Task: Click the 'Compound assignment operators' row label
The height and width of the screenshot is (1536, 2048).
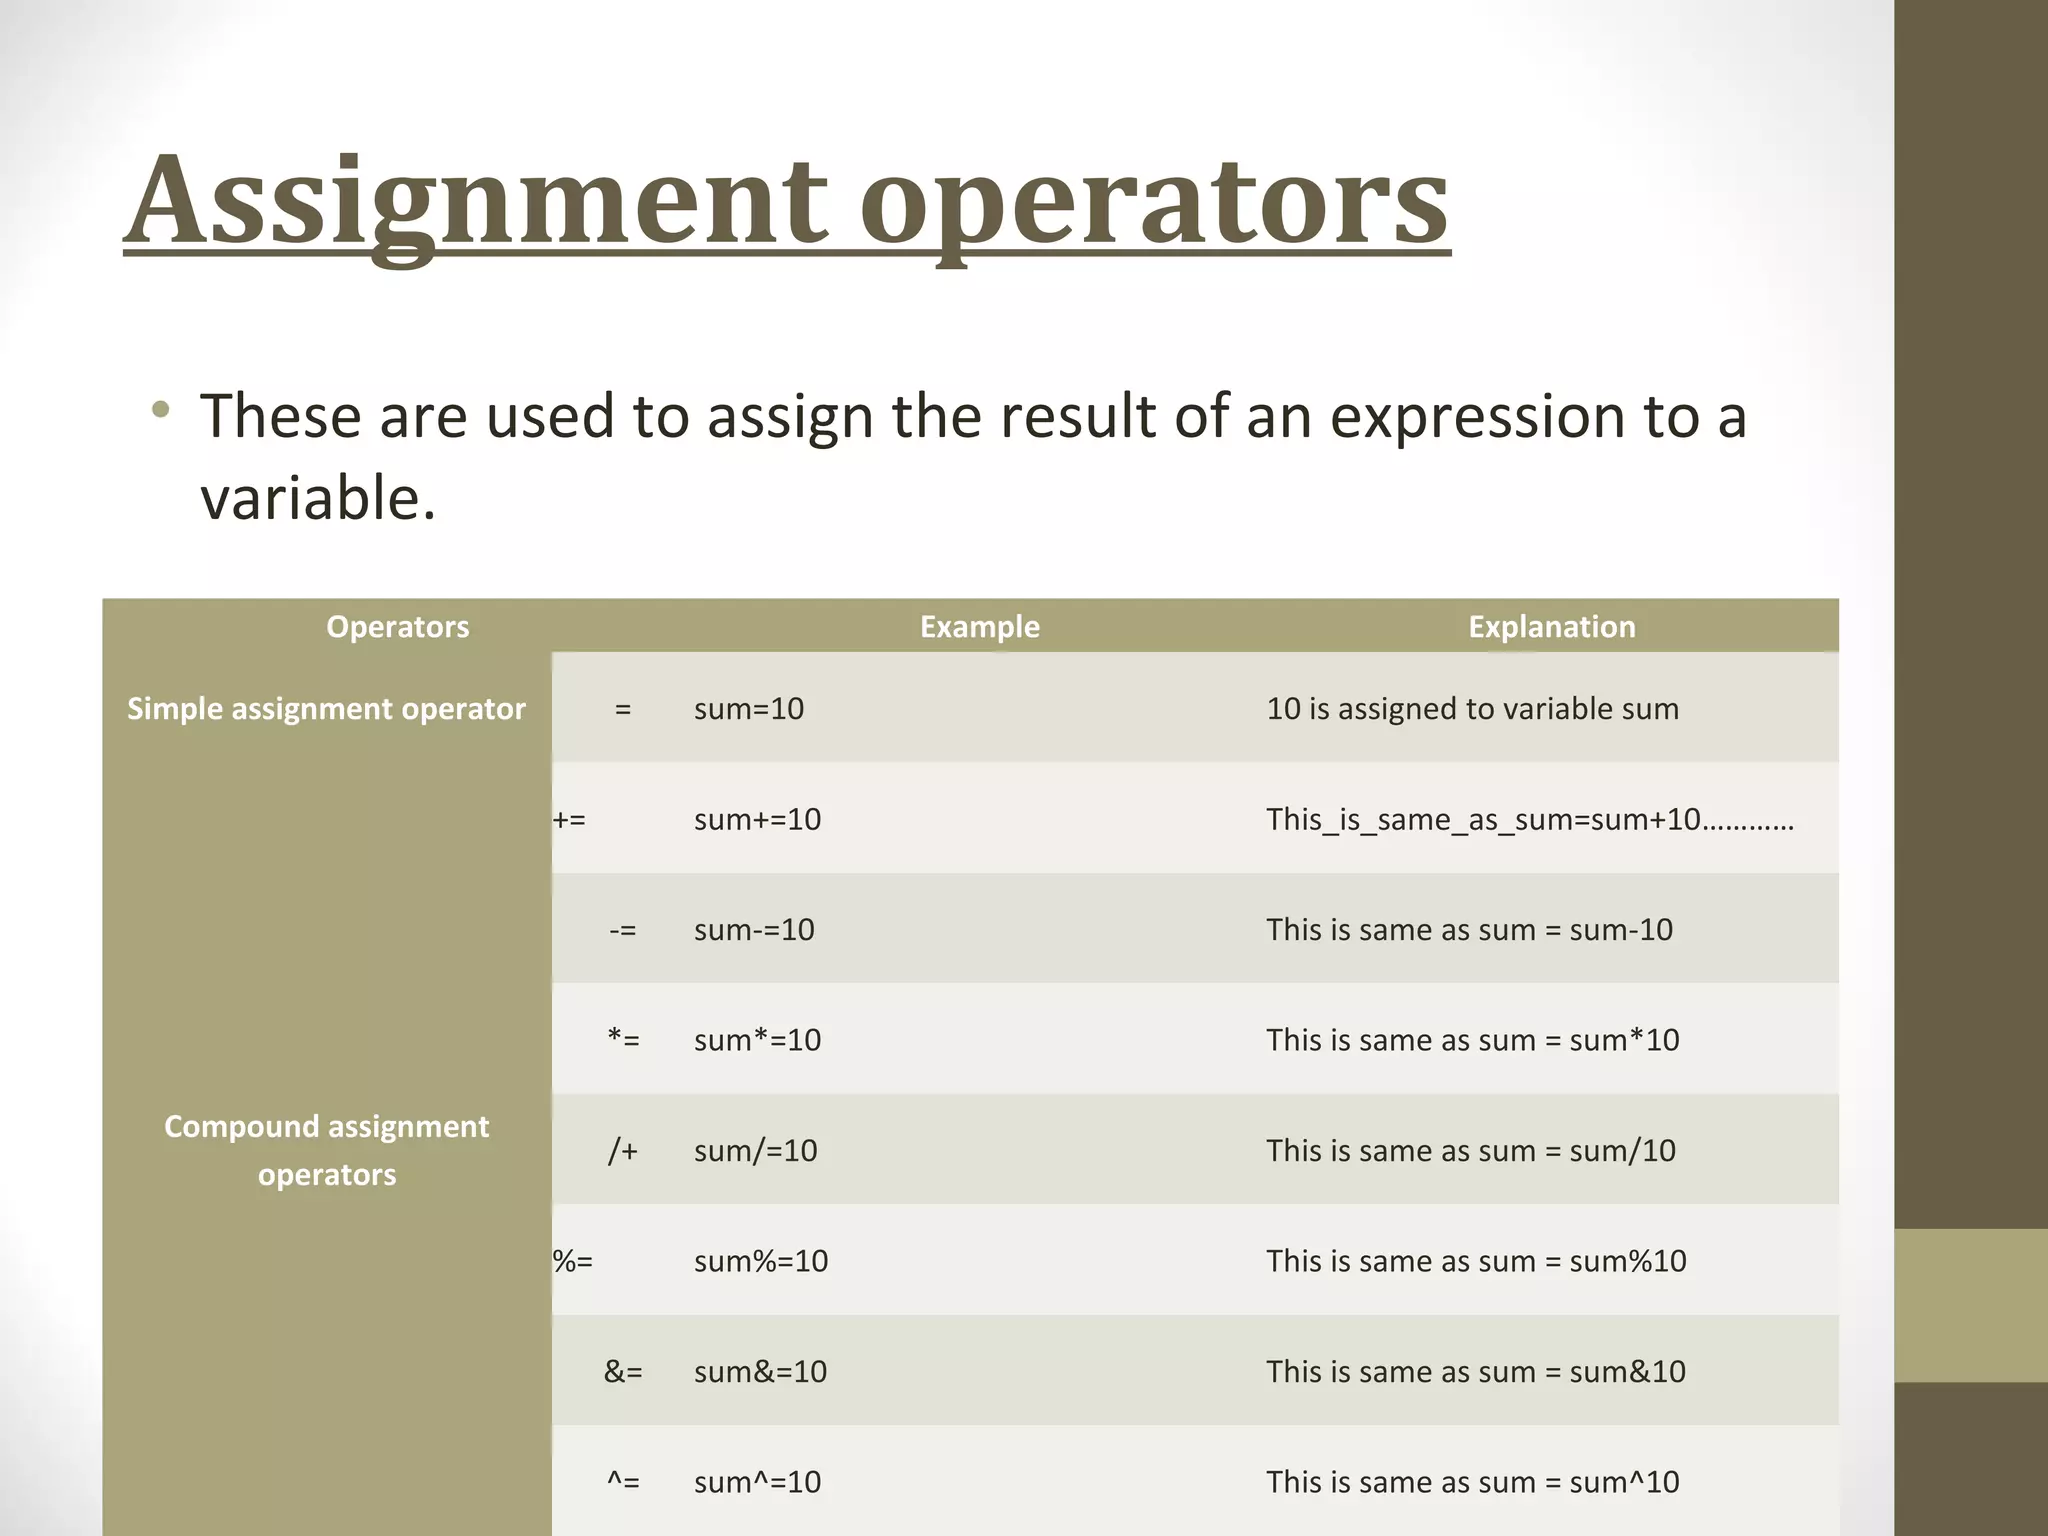Action: pos(327,1150)
